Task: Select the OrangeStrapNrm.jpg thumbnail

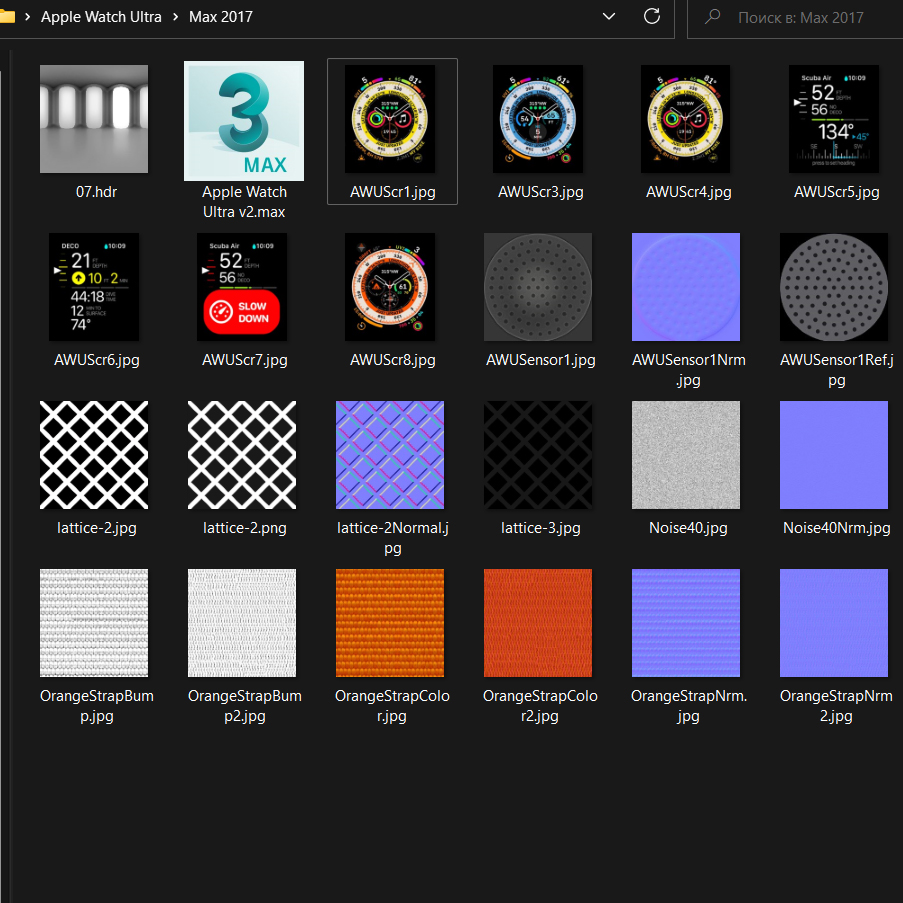Action: (686, 623)
